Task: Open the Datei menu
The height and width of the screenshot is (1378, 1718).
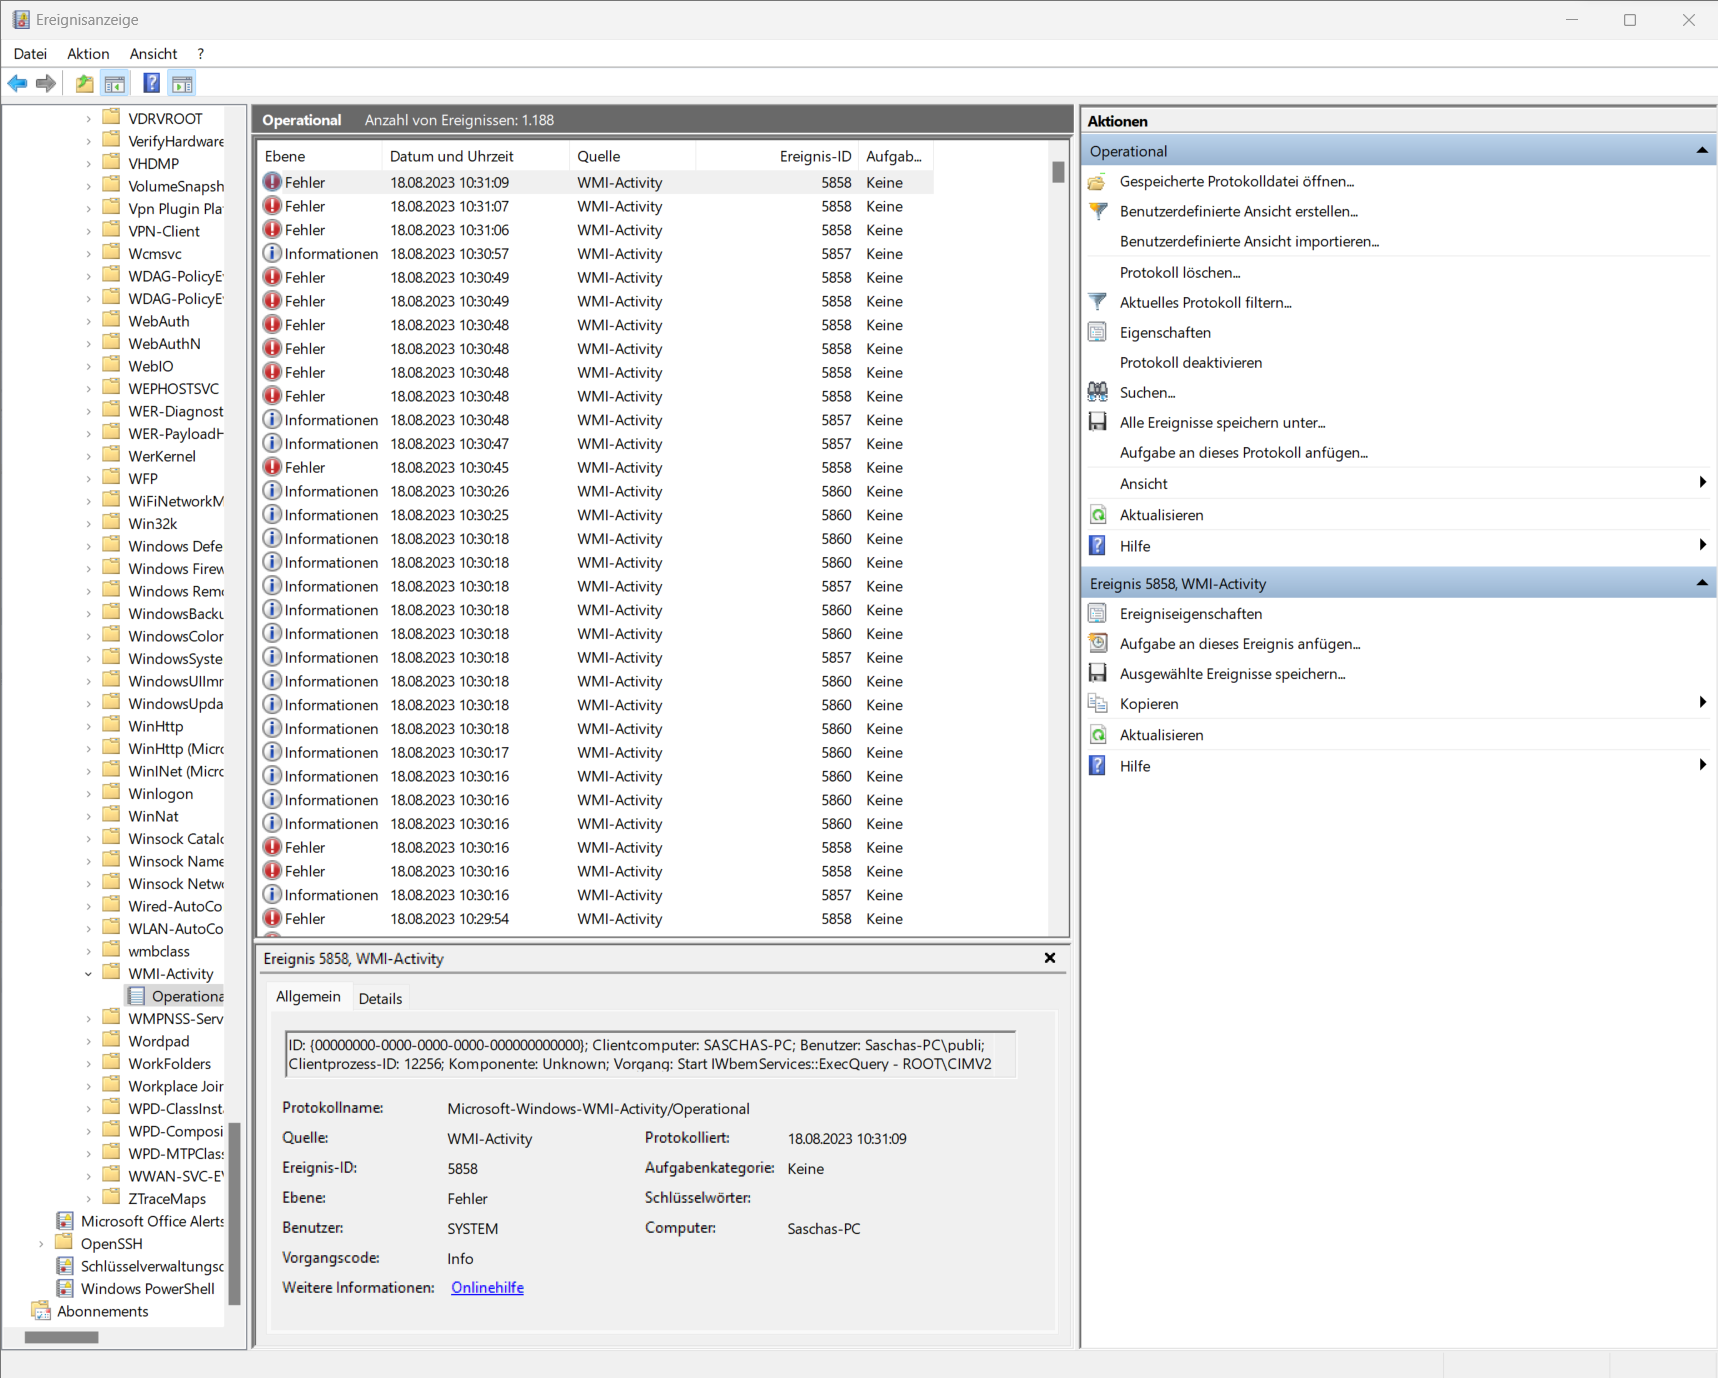Action: coord(30,54)
